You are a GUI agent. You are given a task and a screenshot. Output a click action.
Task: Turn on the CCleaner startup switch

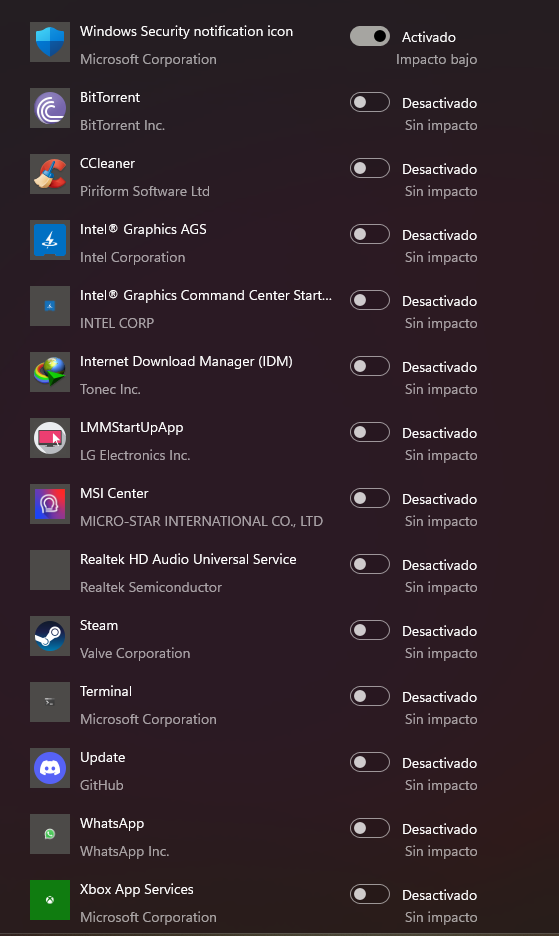pos(370,168)
